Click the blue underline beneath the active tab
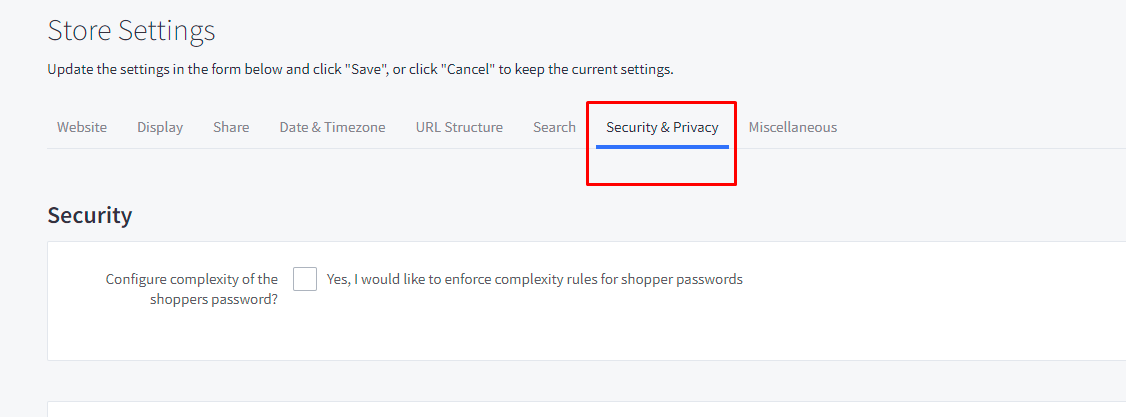 click(x=662, y=147)
